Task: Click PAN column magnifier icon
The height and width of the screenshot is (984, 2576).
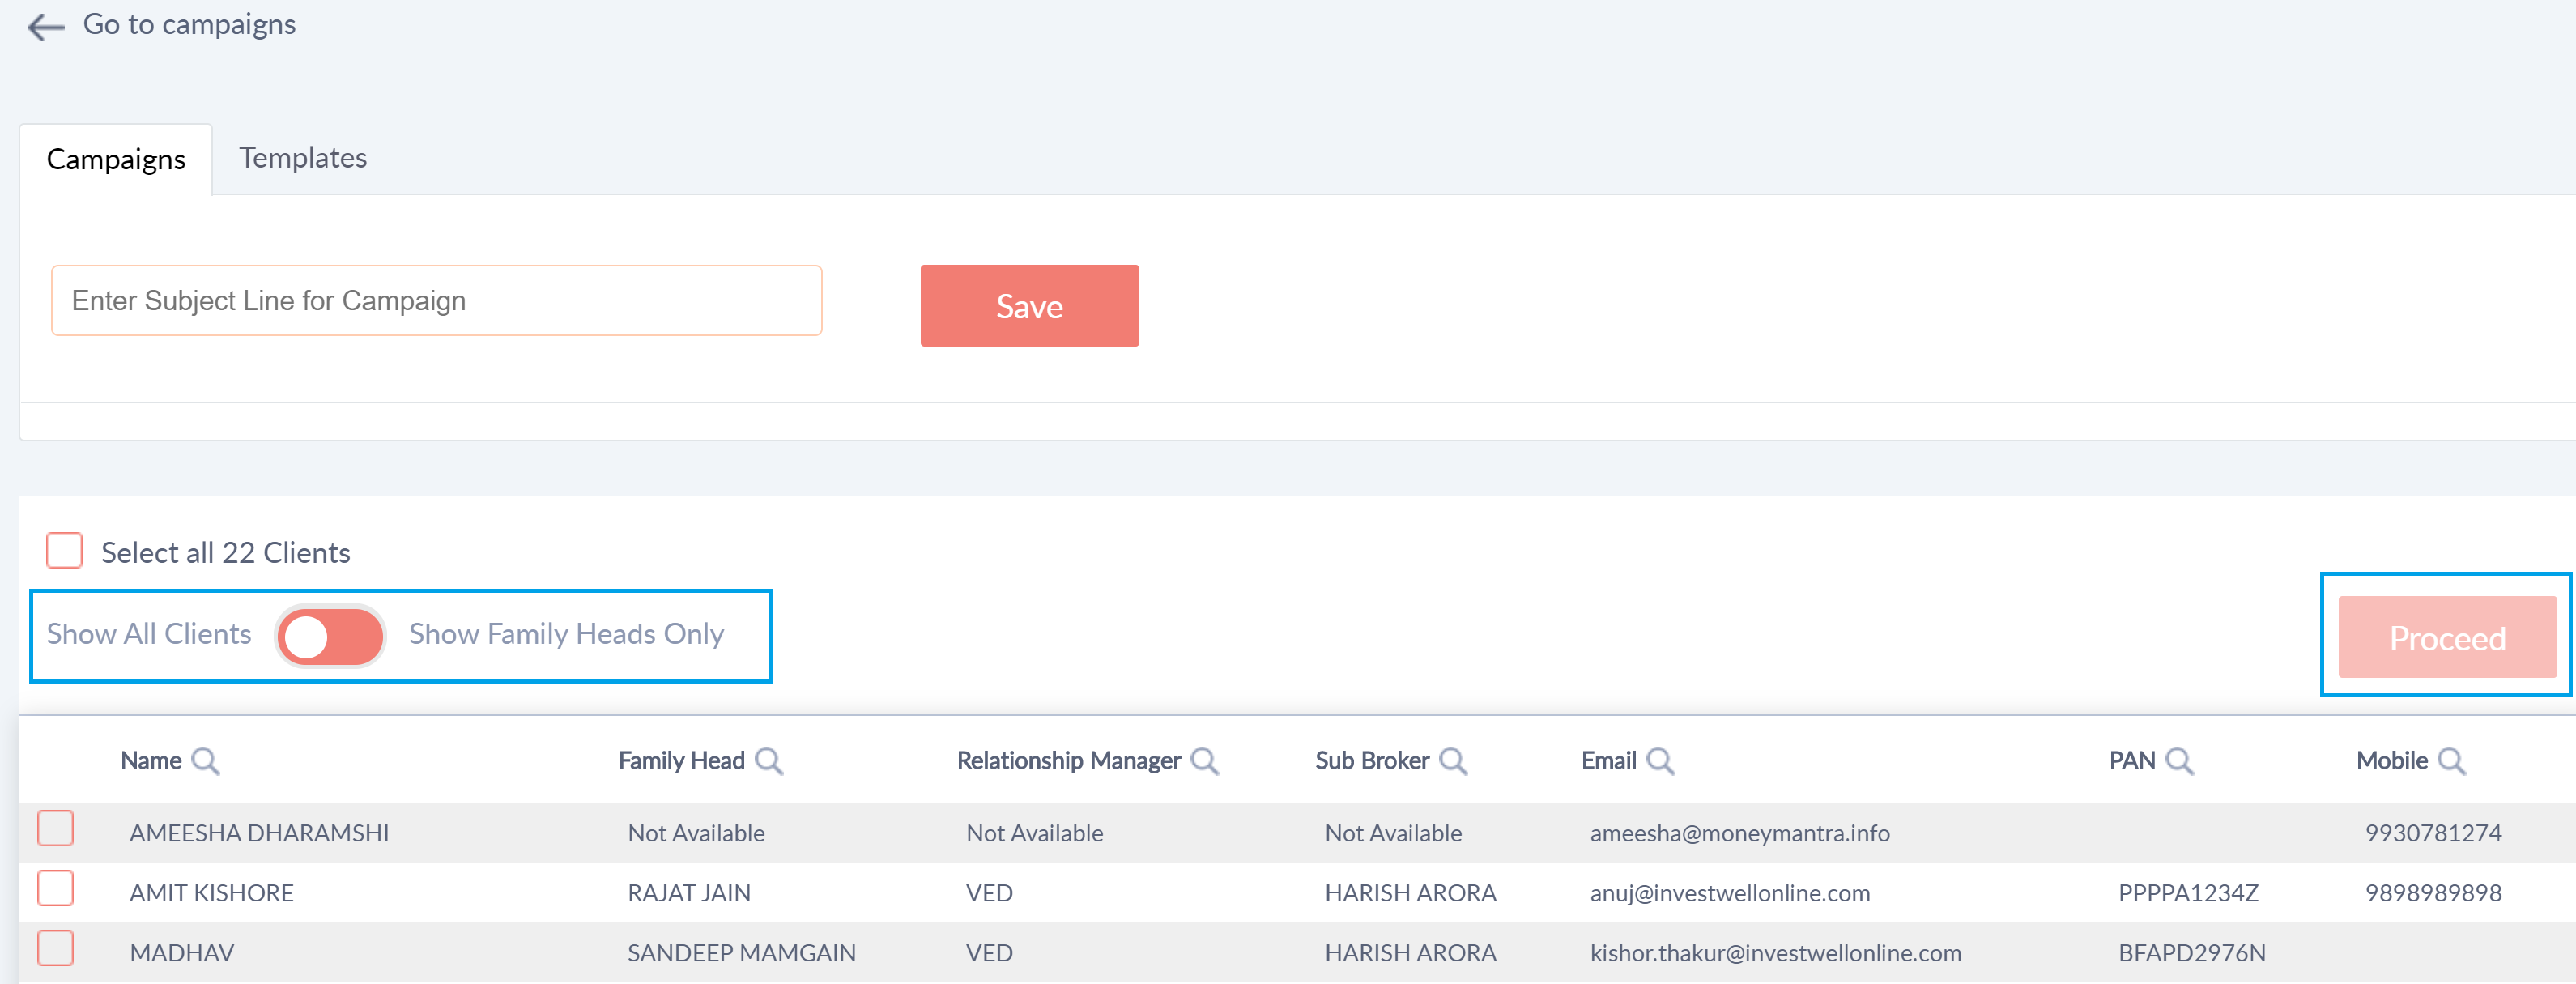Action: tap(2179, 761)
